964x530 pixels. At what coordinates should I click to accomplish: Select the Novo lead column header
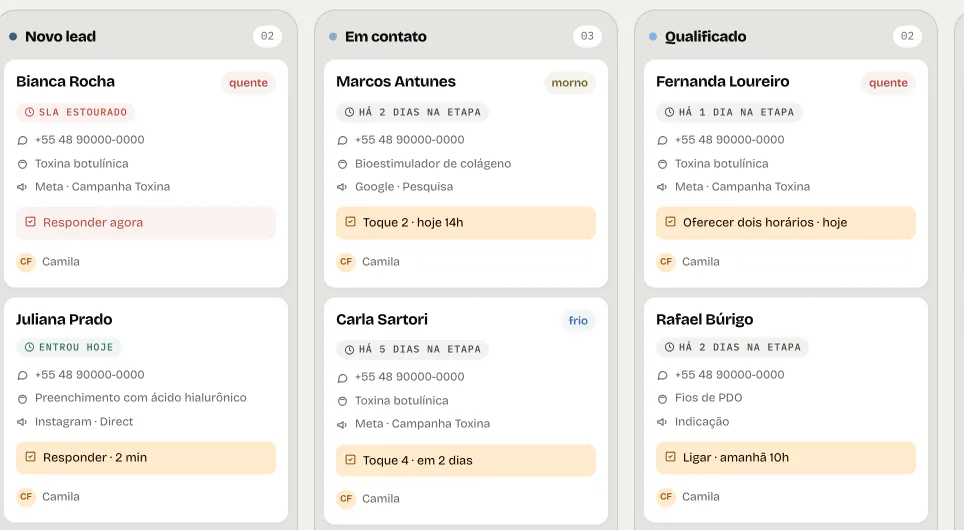(60, 37)
